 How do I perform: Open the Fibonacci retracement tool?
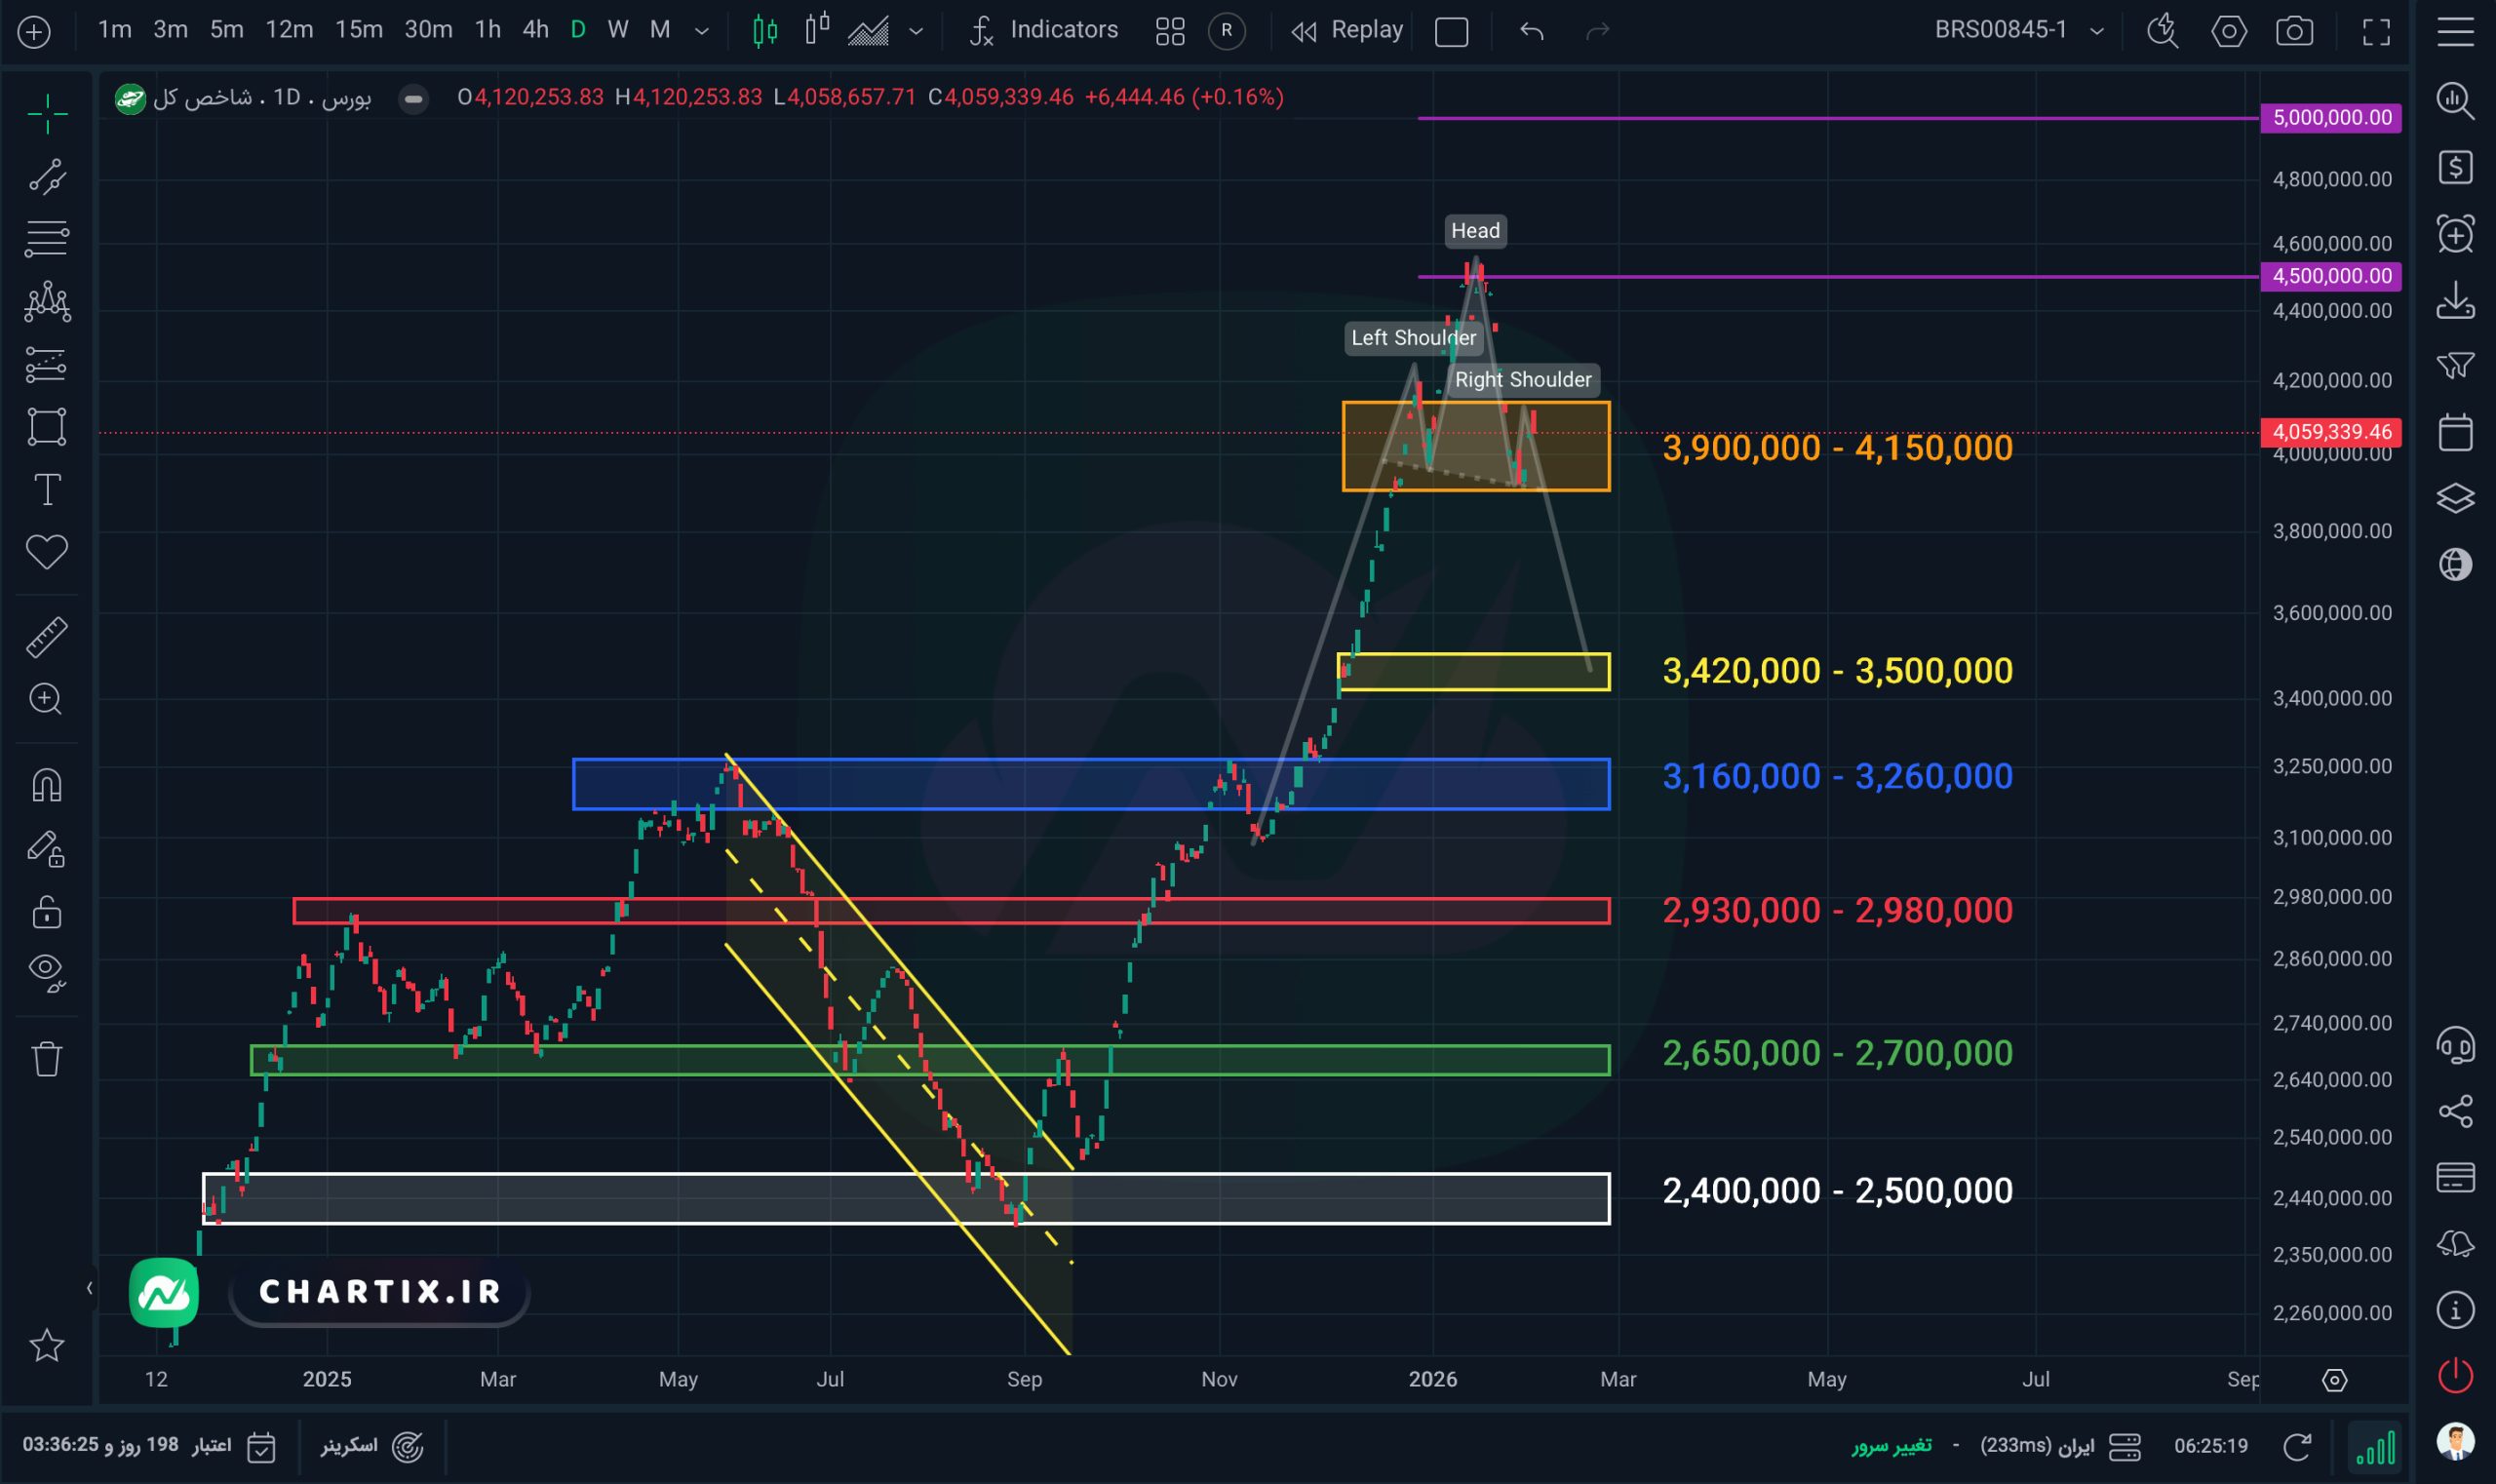tap(46, 238)
